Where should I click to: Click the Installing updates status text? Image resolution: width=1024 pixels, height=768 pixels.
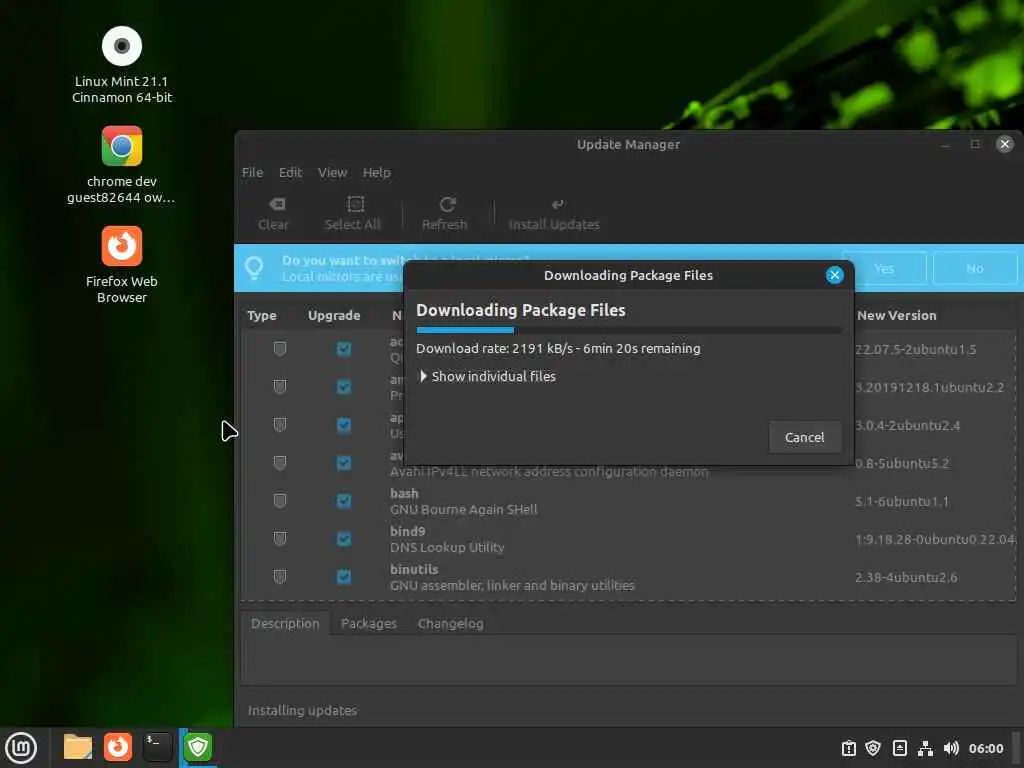pyautogui.click(x=302, y=710)
